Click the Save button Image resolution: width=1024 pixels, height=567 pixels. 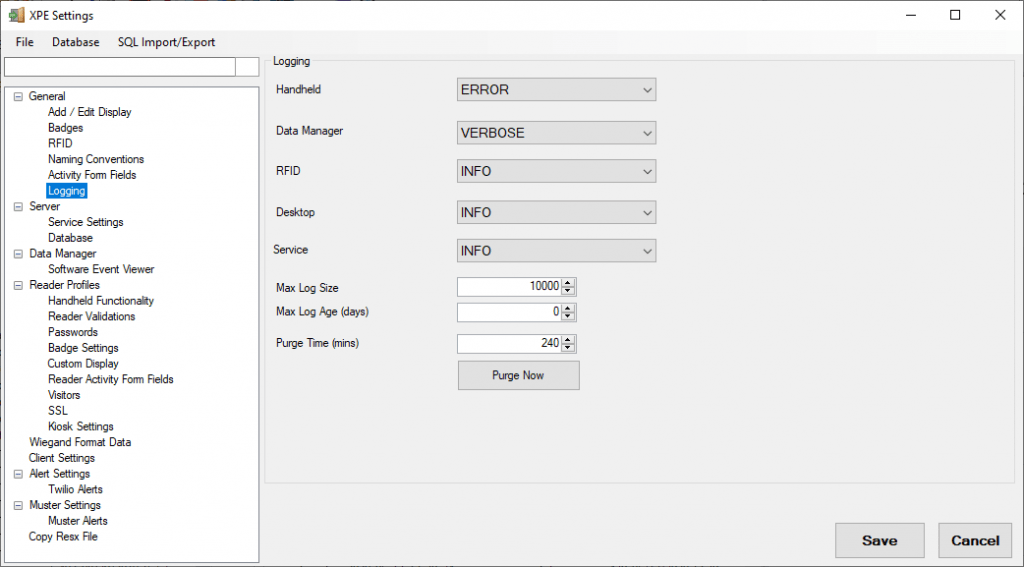pyautogui.click(x=880, y=540)
